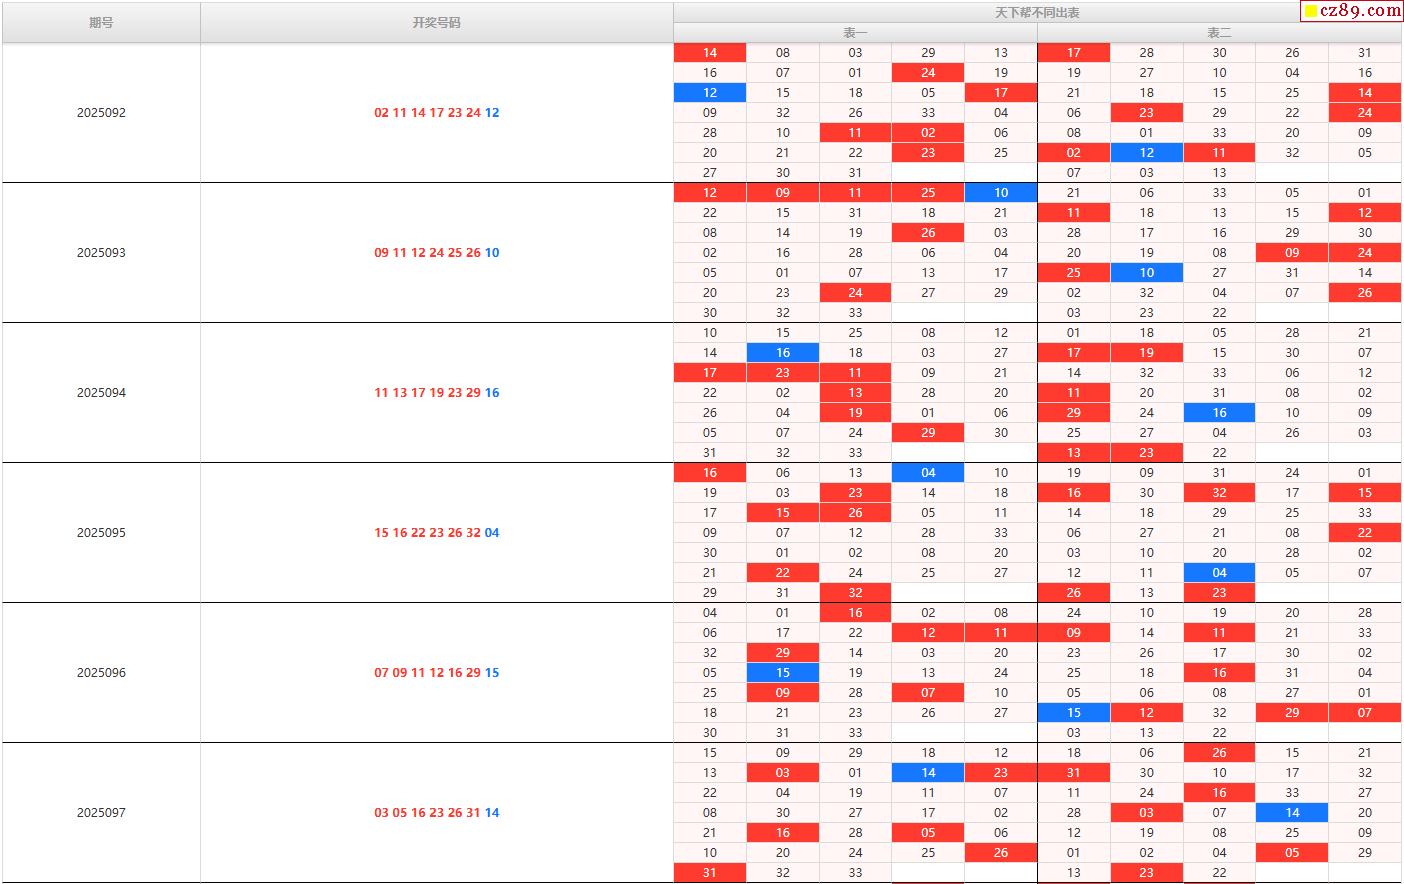
Task: Click the 期号 column header
Action: point(101,22)
